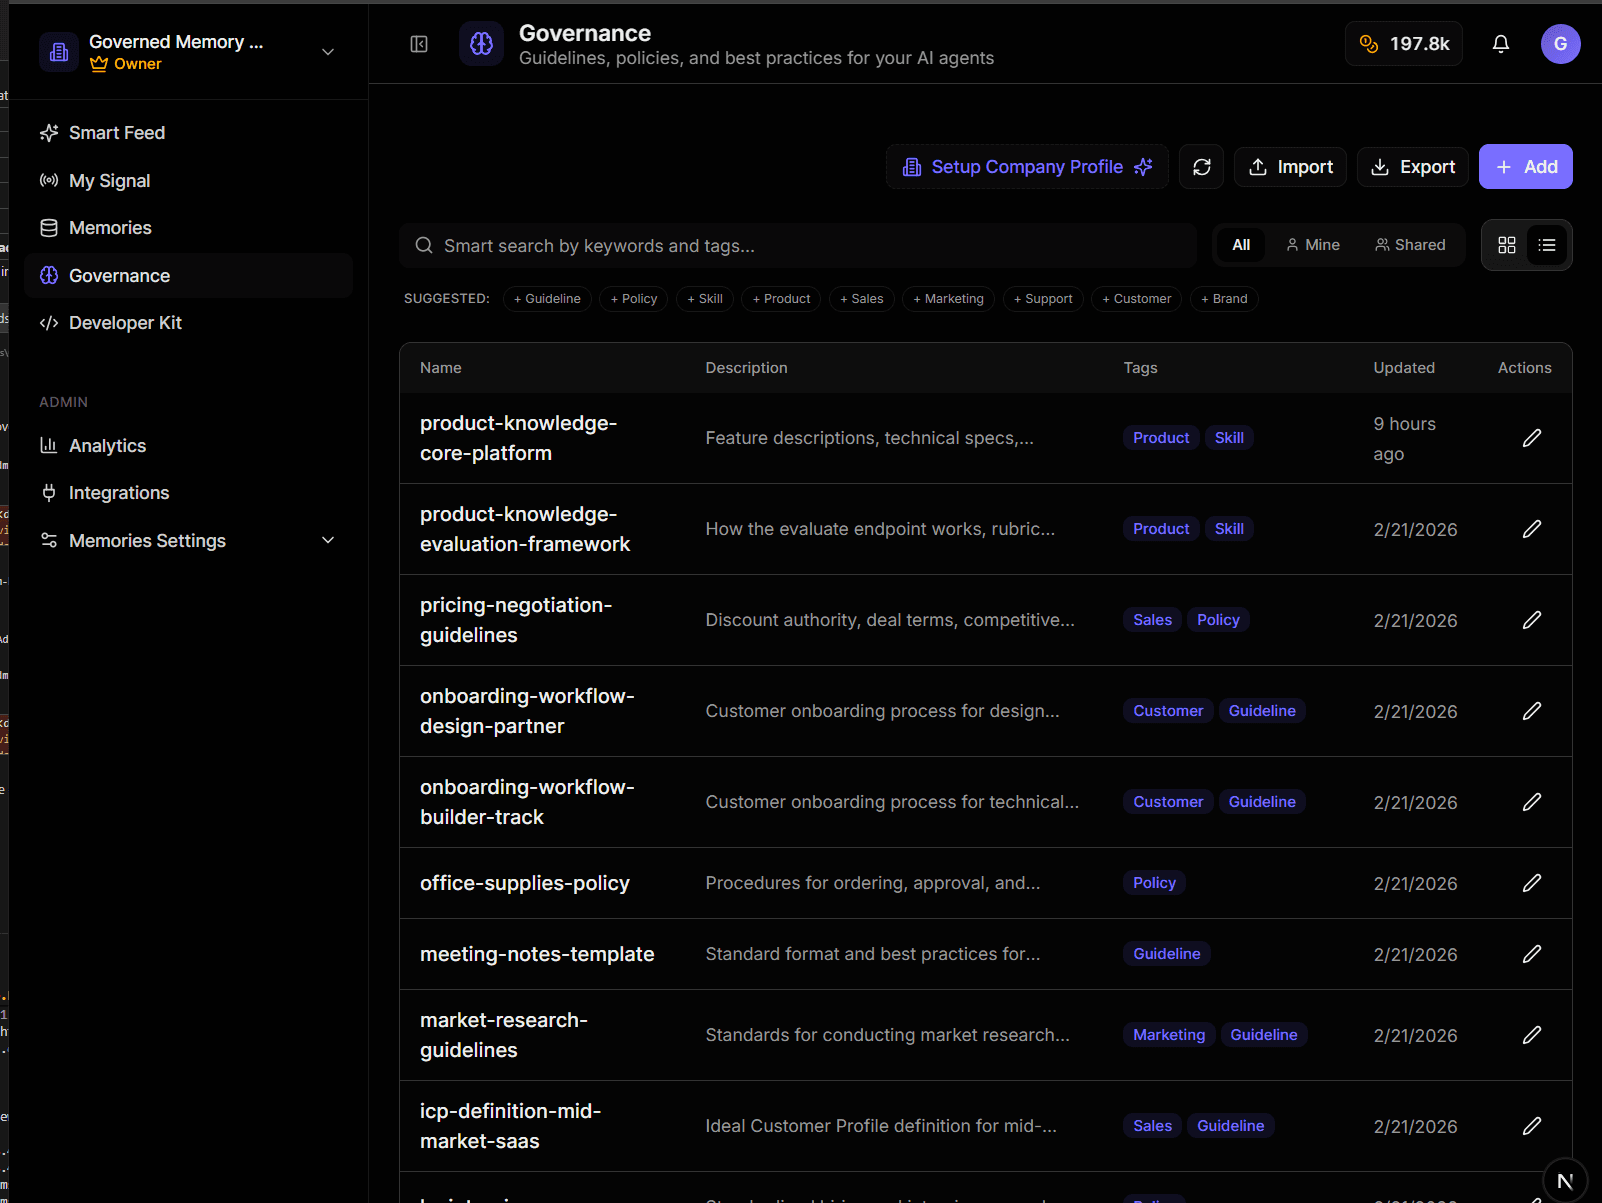Click the Memories database icon
The image size is (1602, 1203).
click(48, 227)
